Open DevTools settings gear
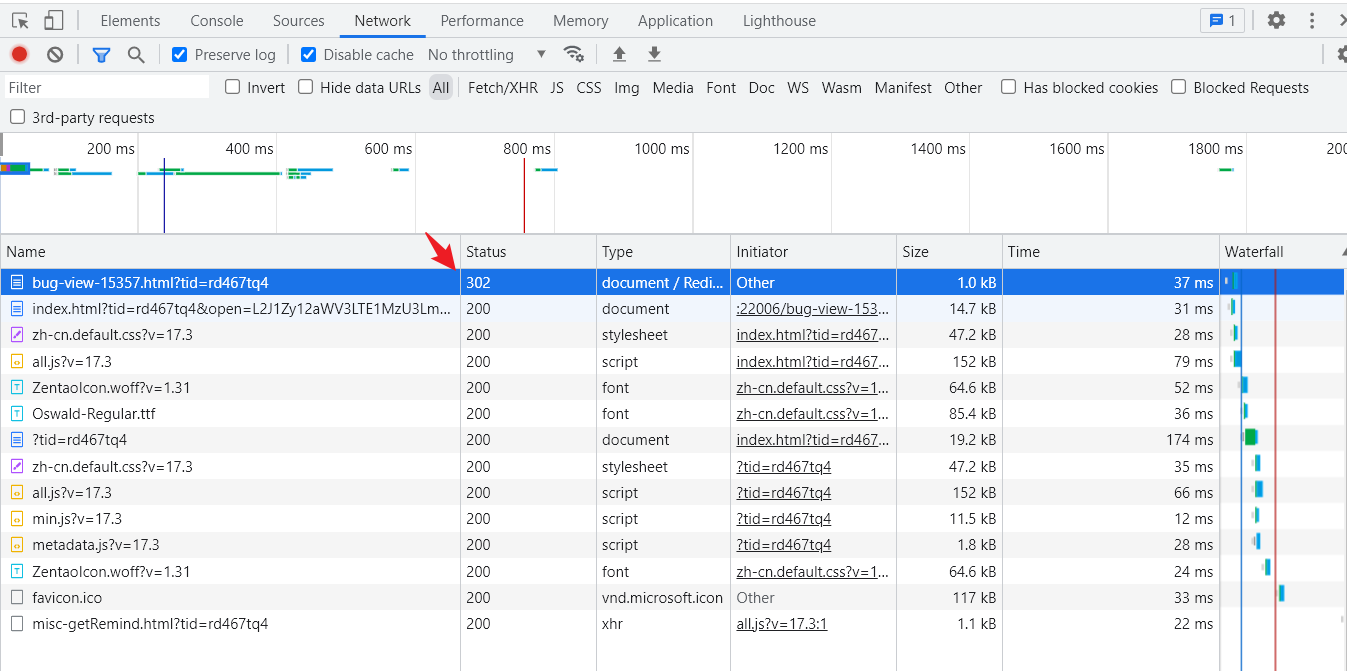Screen dimensions: 1347x671 click(x=1276, y=20)
